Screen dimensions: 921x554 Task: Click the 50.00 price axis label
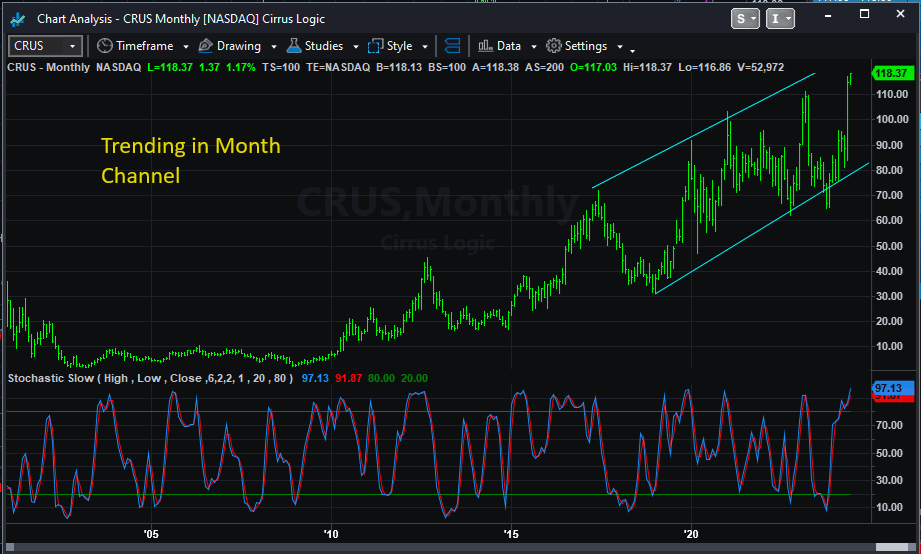[x=889, y=246]
